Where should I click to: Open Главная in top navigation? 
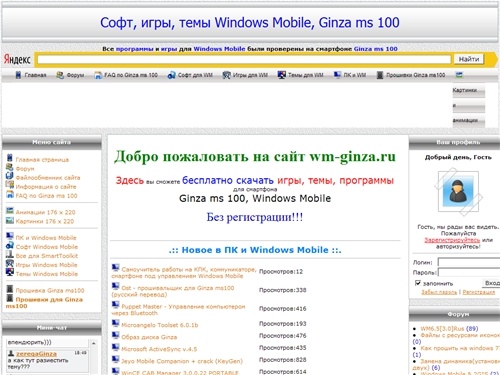(35, 75)
